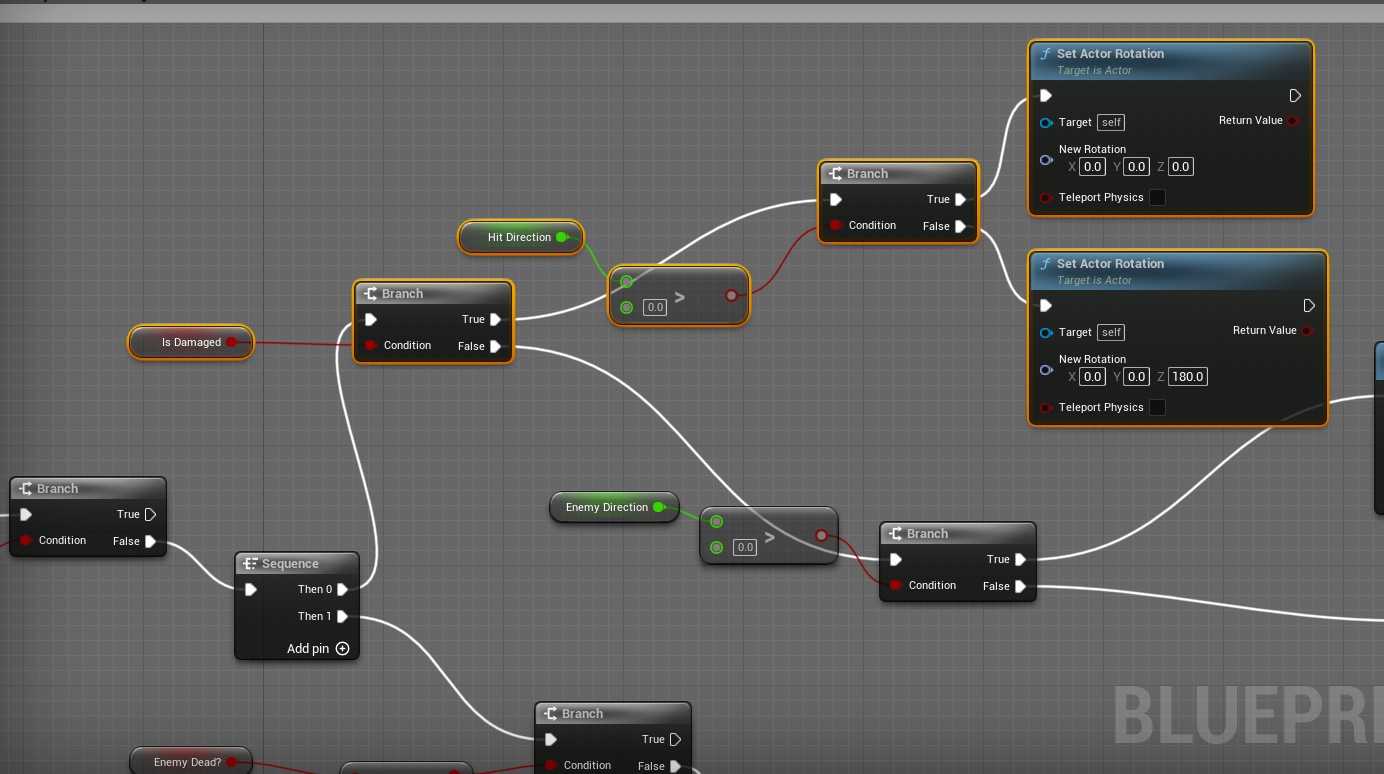Click the New Rotation pin on top Set Actor Rotation
Viewport: 1384px width, 774px height.
coord(1046,160)
